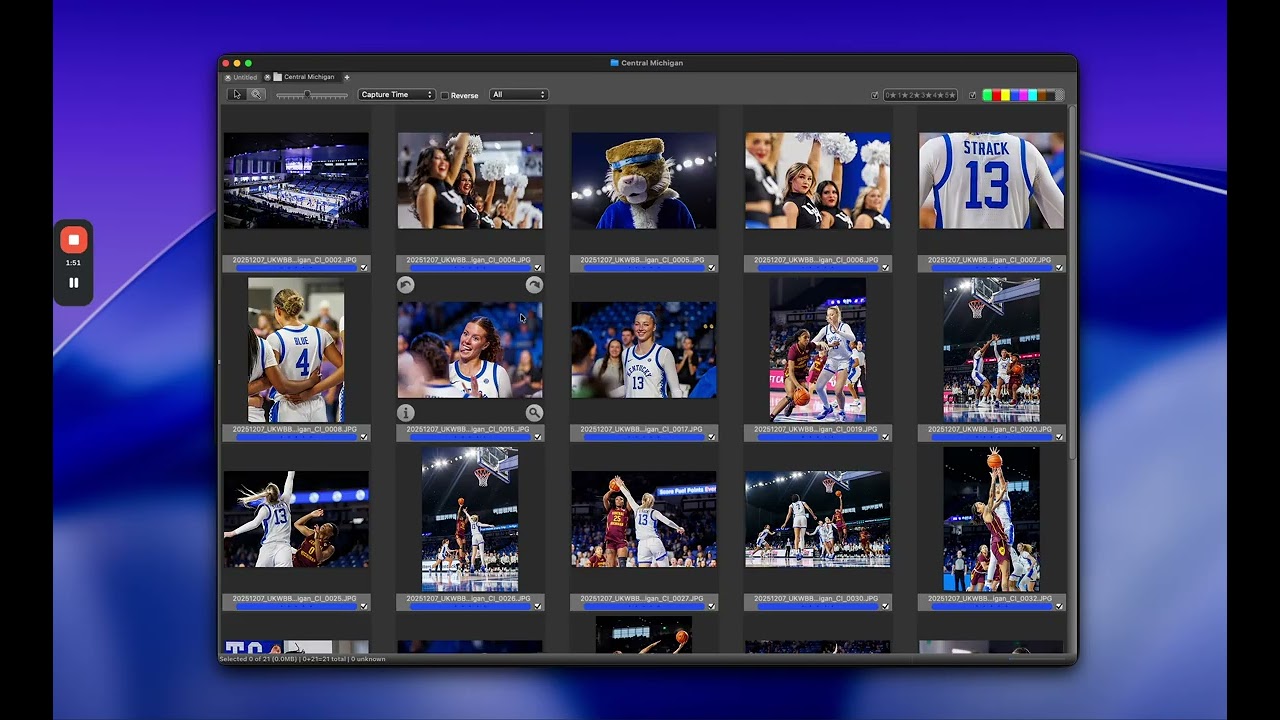The height and width of the screenshot is (720, 1280).
Task: Pause the screen recording
Action: click(x=73, y=283)
